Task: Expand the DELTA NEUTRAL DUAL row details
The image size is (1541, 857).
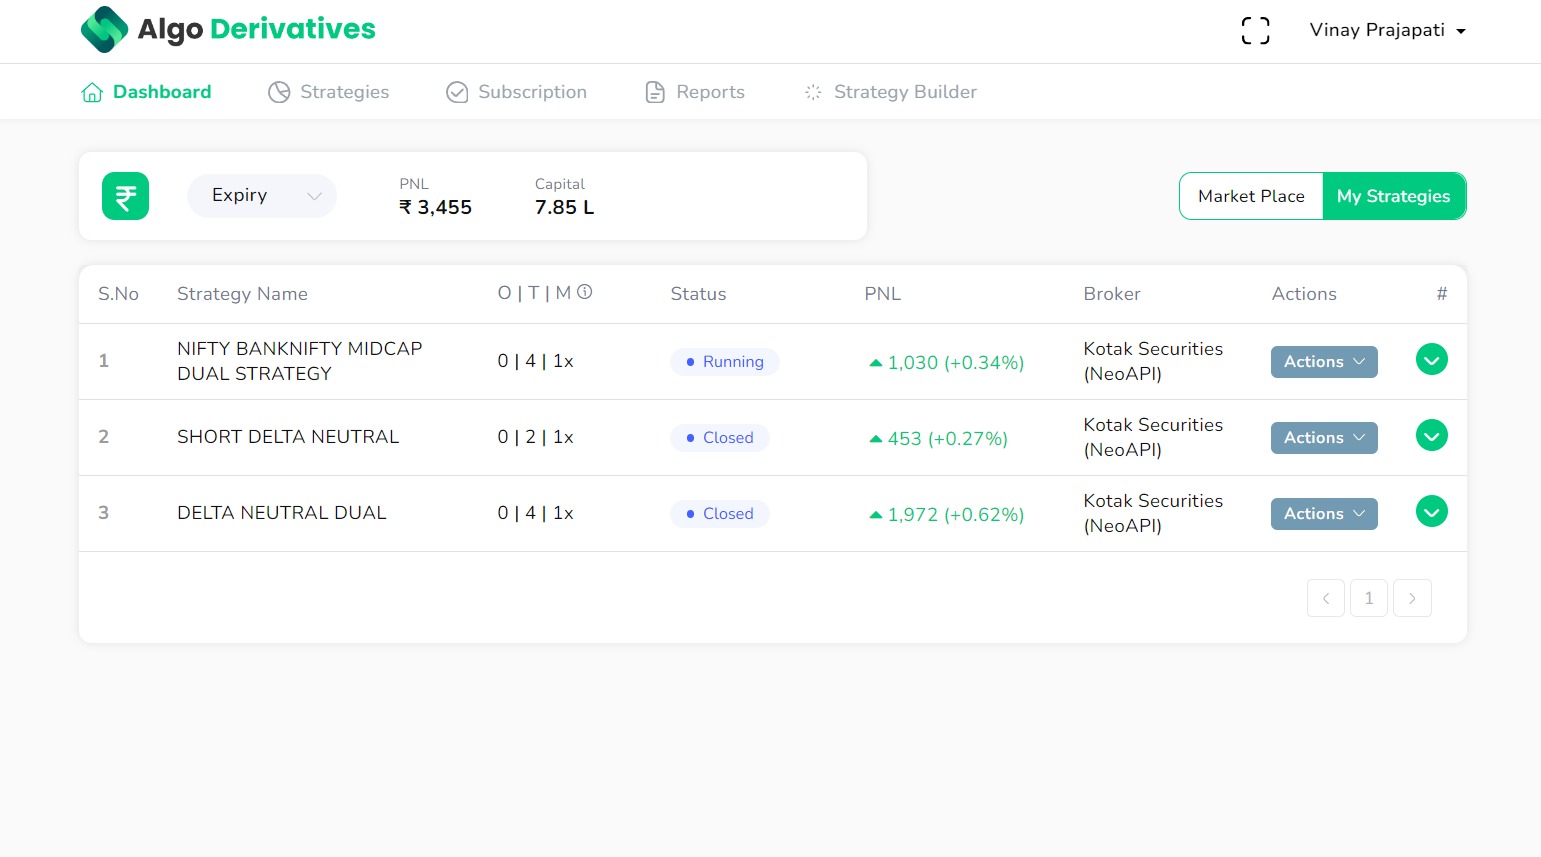Action: pyautogui.click(x=1431, y=512)
